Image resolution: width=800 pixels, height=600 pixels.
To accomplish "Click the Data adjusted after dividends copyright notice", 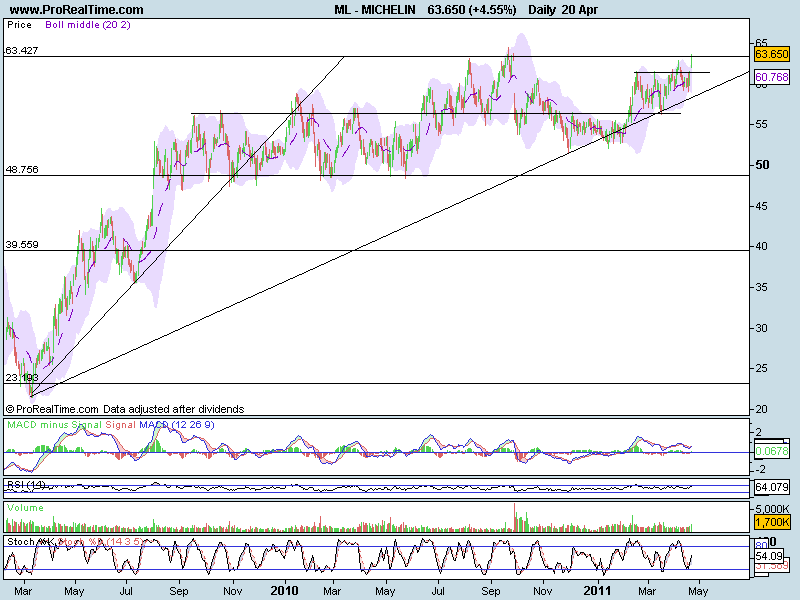I will [173, 409].
